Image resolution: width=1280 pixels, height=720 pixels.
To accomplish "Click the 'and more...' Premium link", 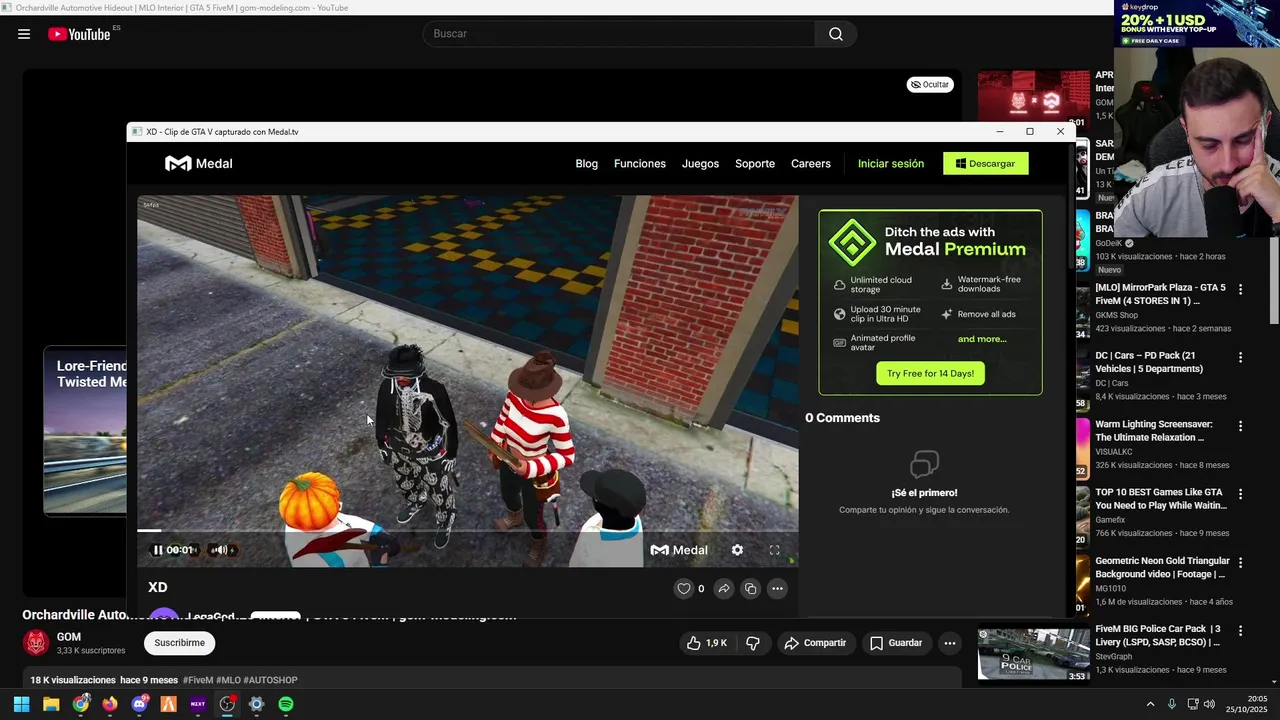I will tap(982, 339).
